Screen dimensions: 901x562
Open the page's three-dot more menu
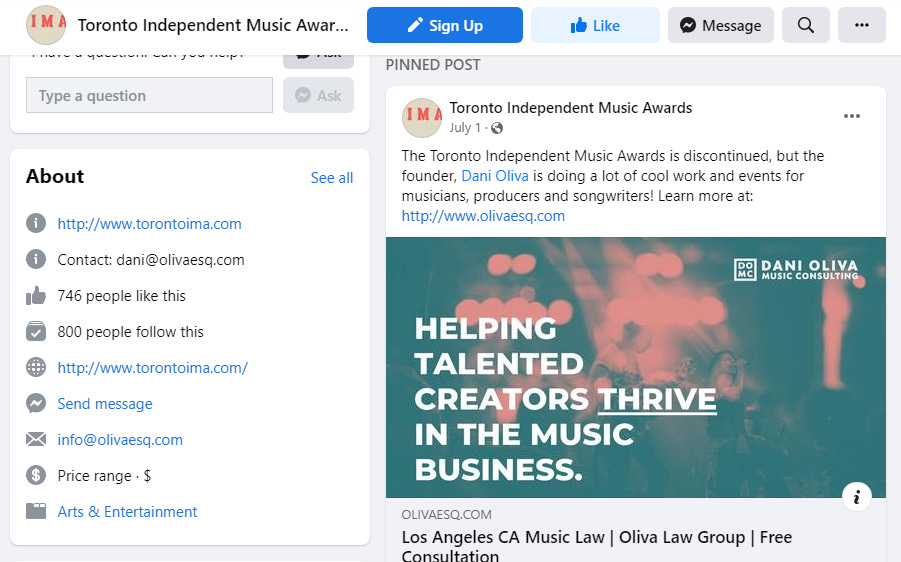pos(861,25)
